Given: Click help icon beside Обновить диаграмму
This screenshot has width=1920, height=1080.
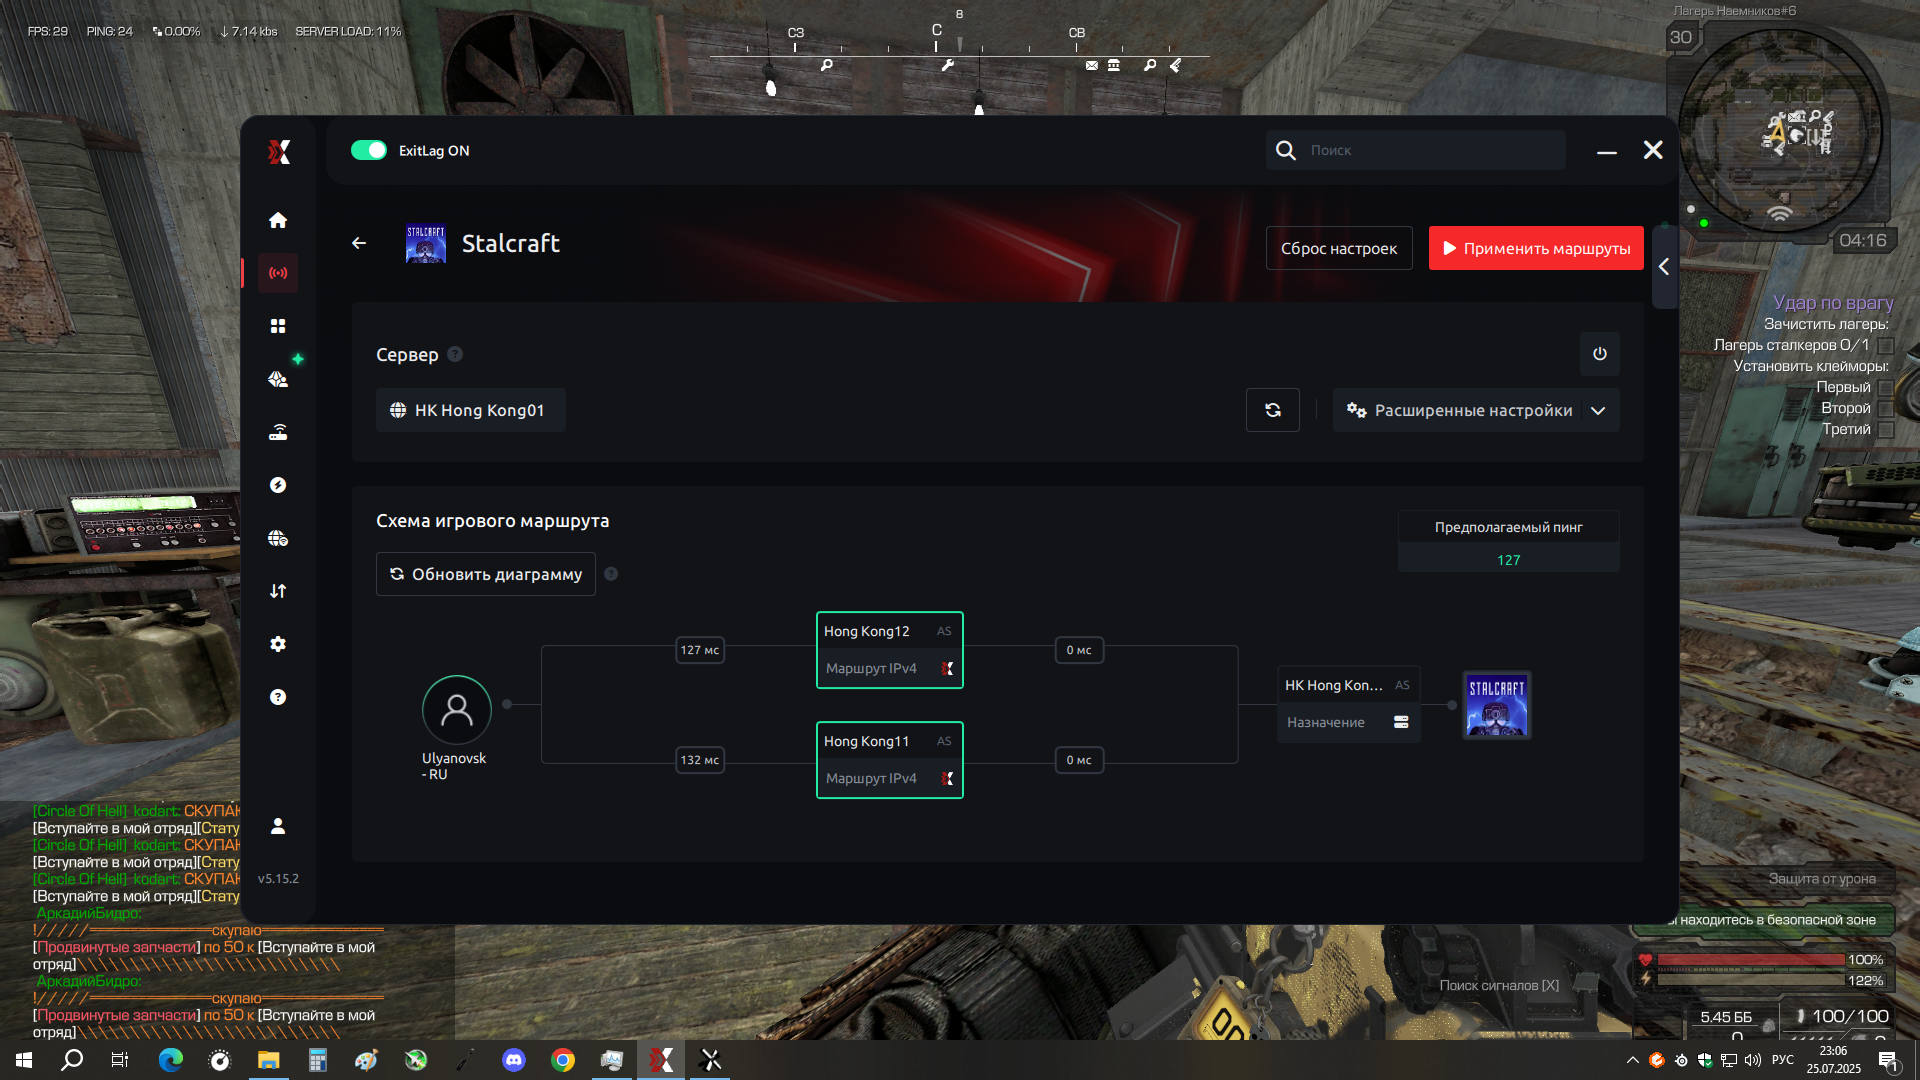Looking at the screenshot, I should [611, 574].
